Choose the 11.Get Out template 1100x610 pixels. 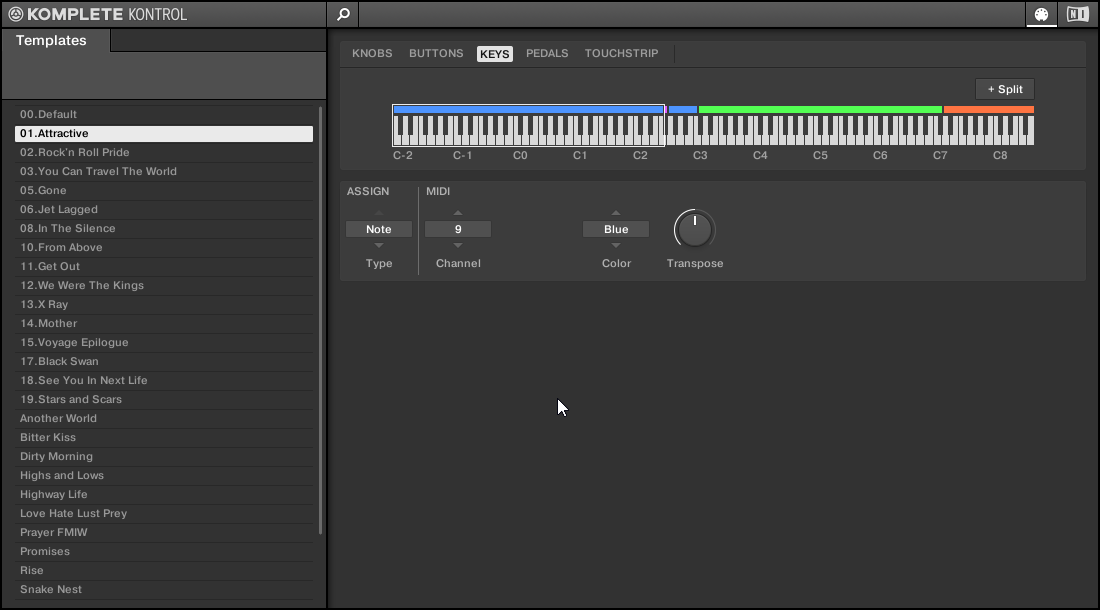point(164,266)
